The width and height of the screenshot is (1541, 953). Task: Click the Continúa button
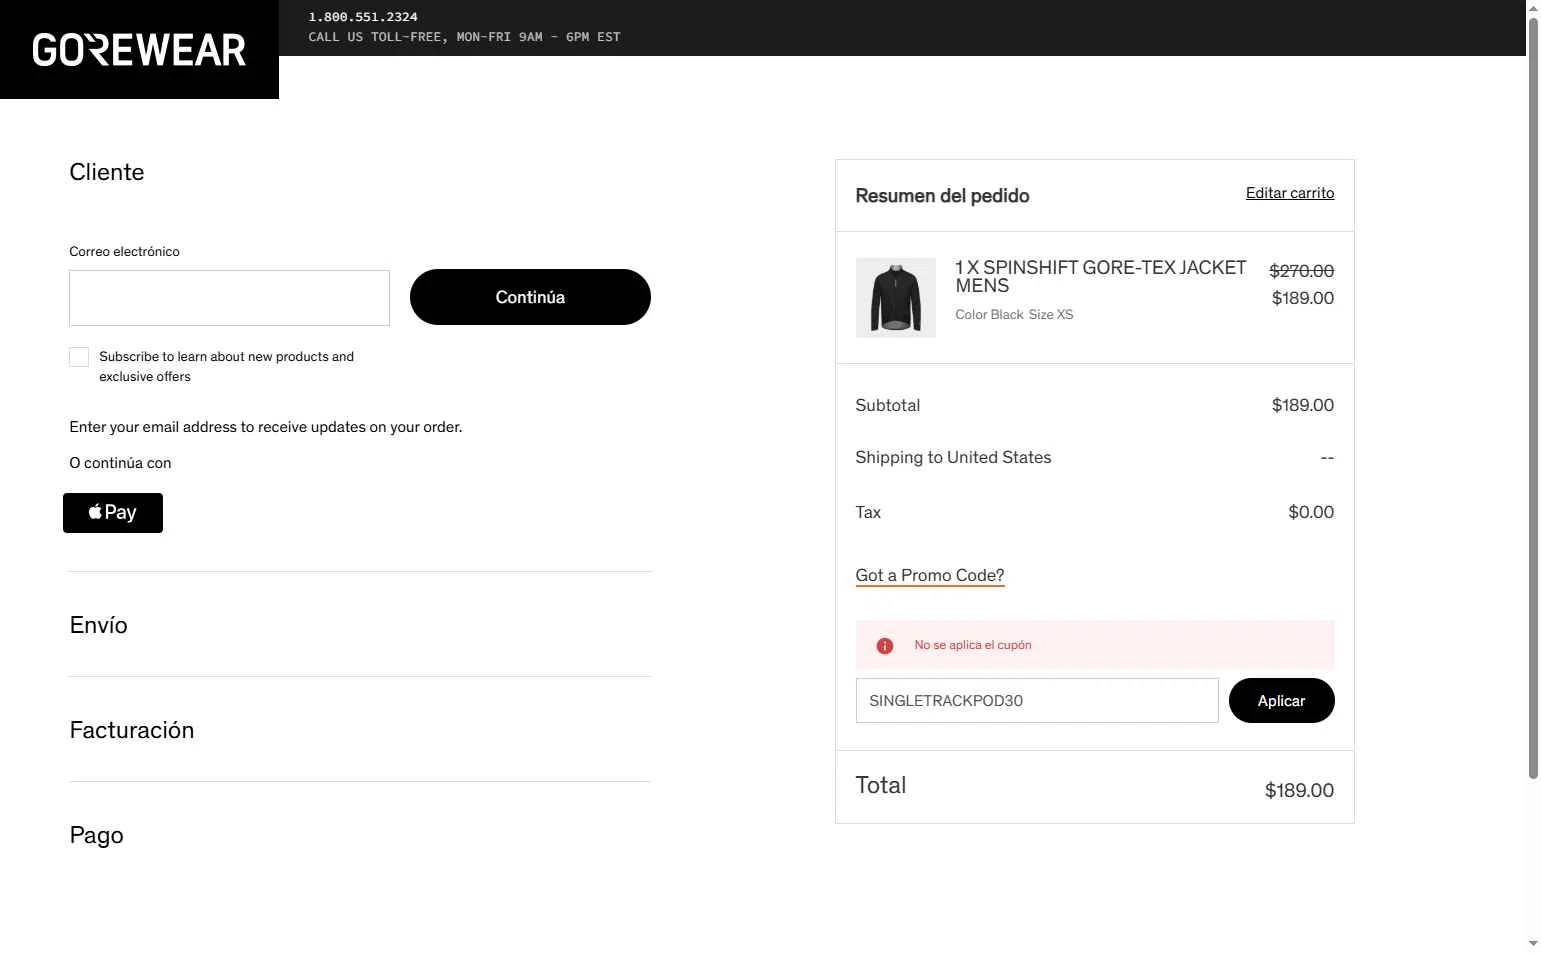(x=530, y=297)
